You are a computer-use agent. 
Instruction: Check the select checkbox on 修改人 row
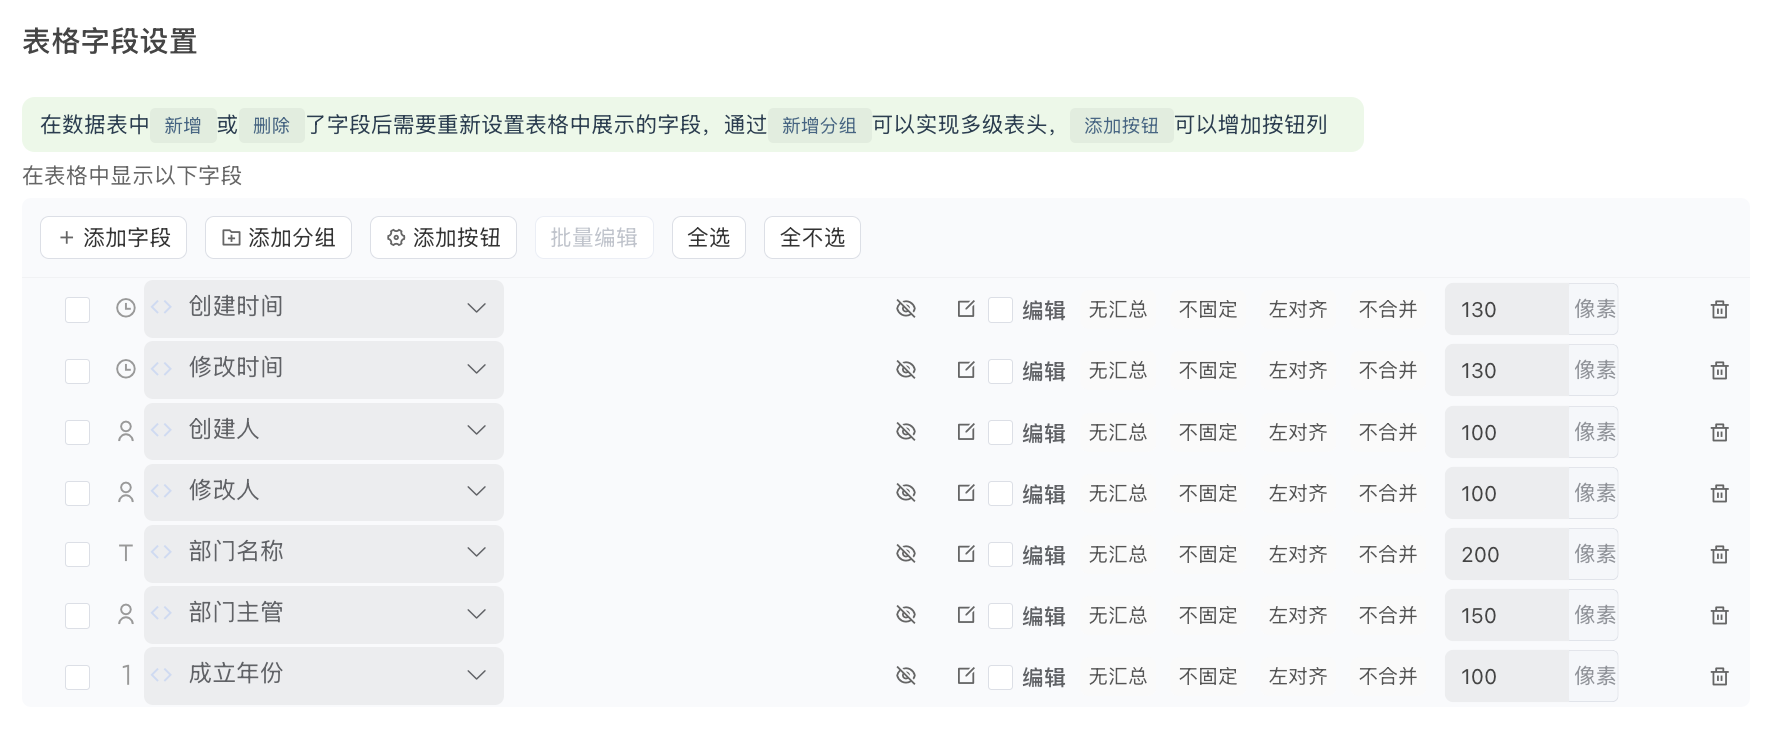[x=77, y=493]
